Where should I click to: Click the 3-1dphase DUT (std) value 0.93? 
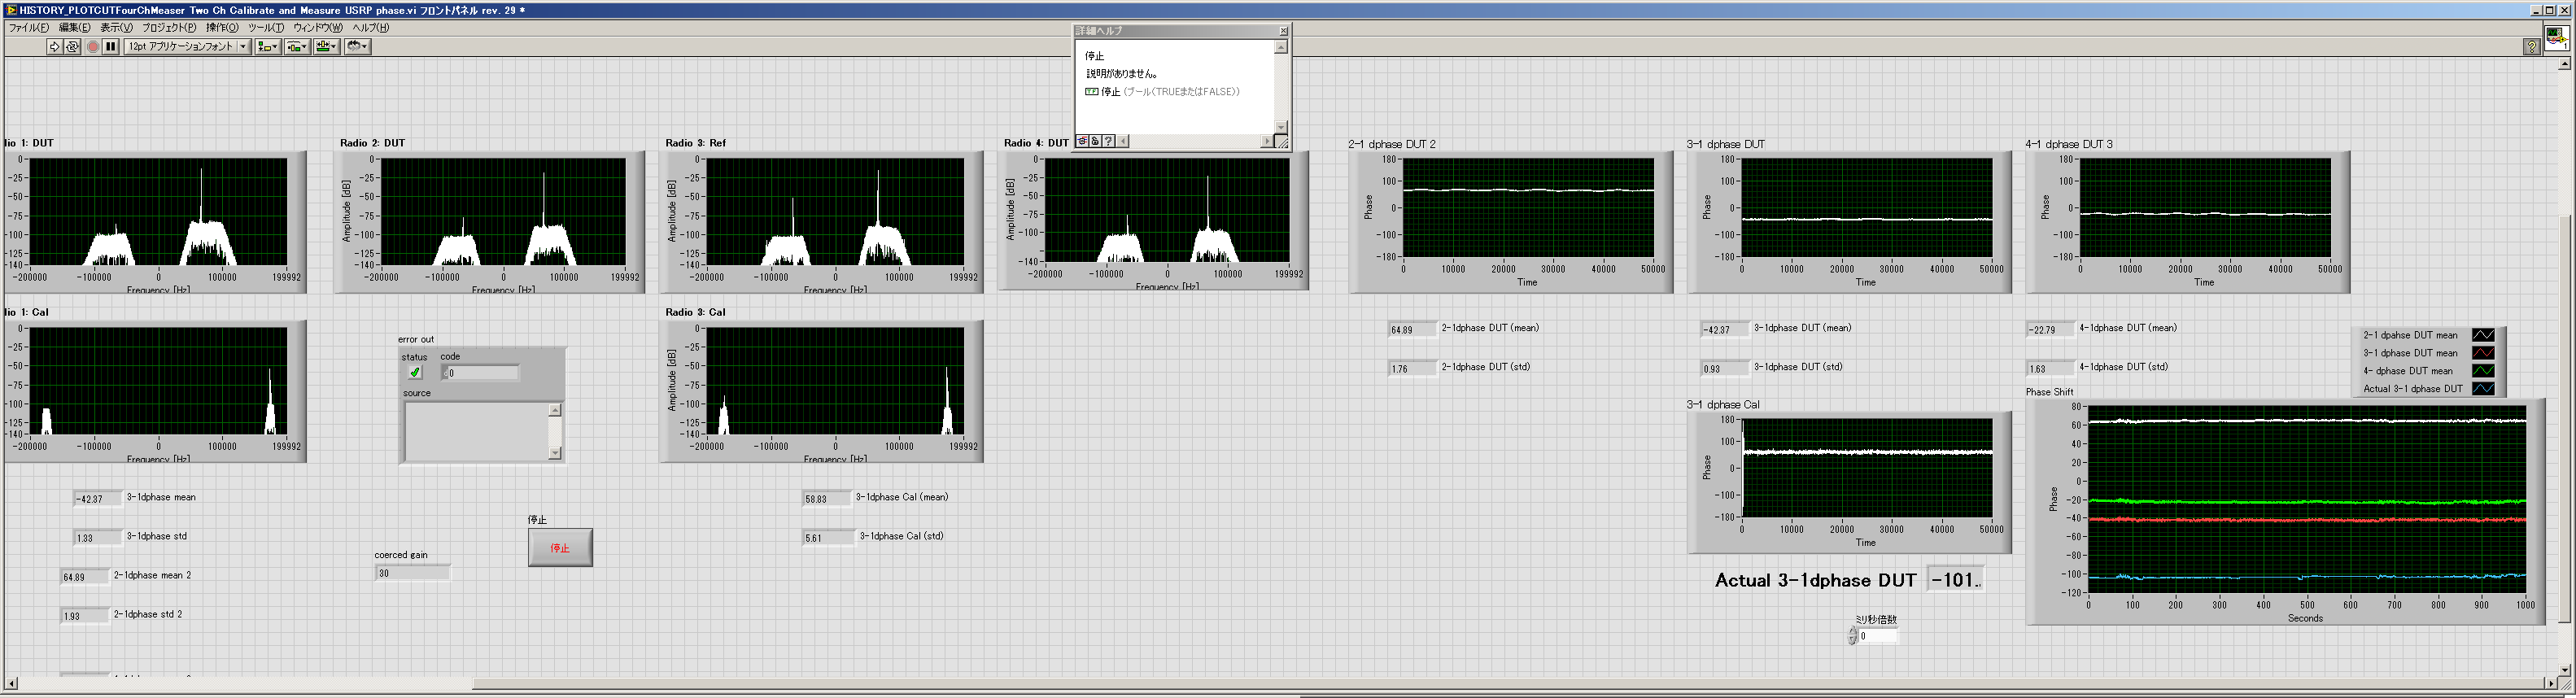tap(1725, 369)
